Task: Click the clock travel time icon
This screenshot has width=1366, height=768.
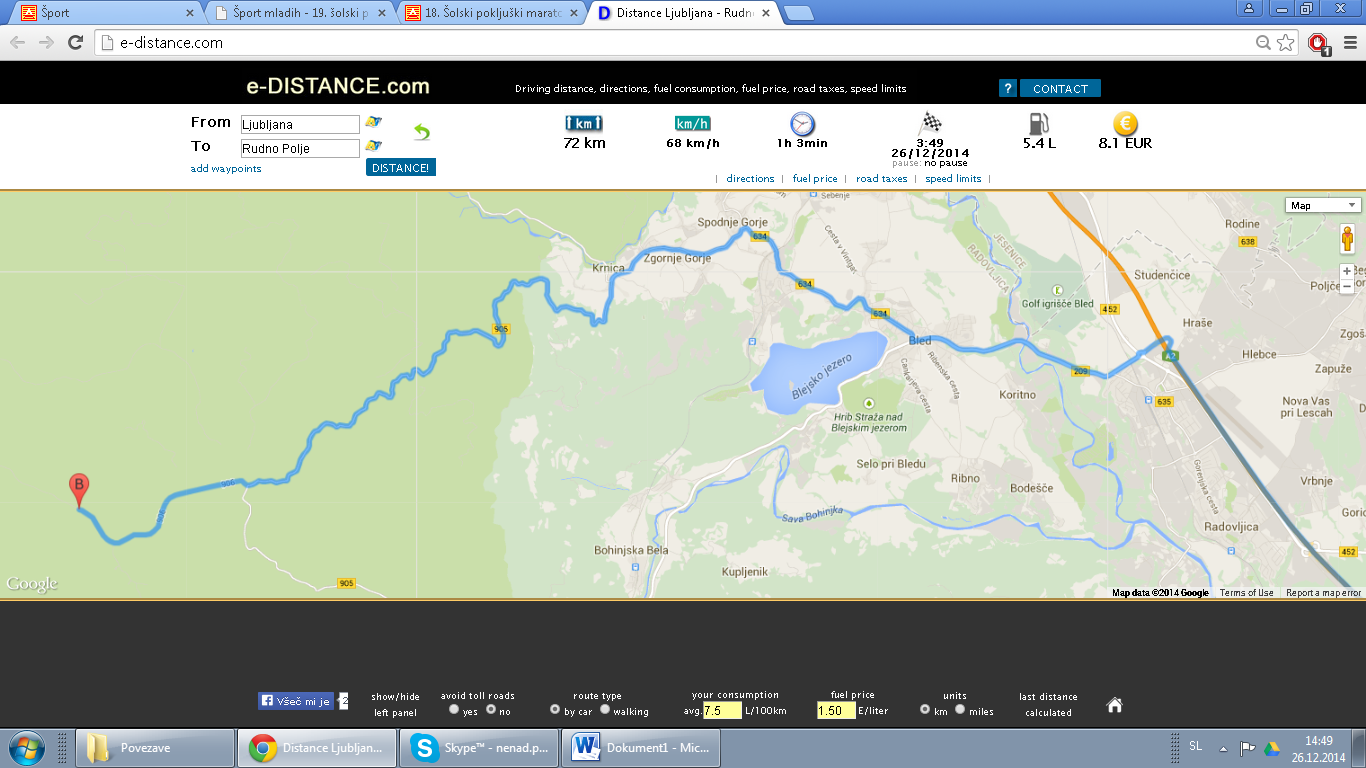Action: click(802, 124)
